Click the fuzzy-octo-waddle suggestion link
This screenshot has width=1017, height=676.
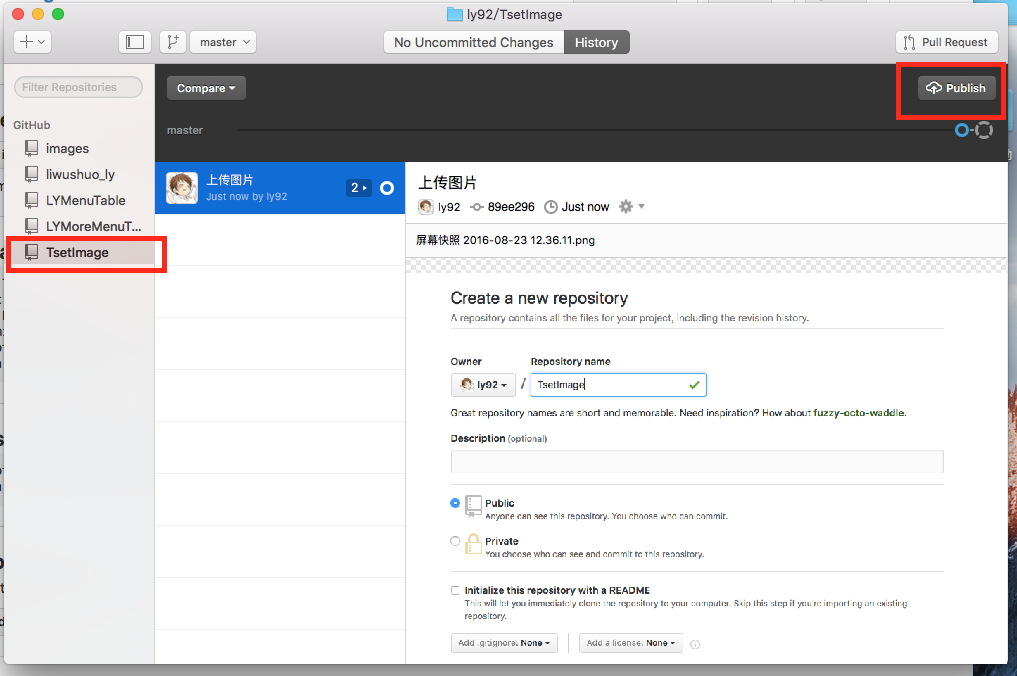coord(859,413)
